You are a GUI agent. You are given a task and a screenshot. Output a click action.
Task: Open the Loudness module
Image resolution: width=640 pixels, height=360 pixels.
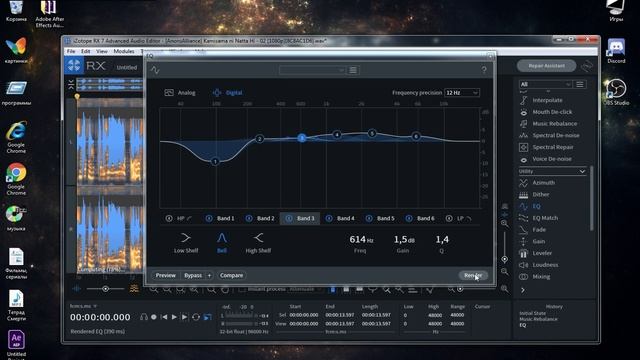[x=545, y=265]
